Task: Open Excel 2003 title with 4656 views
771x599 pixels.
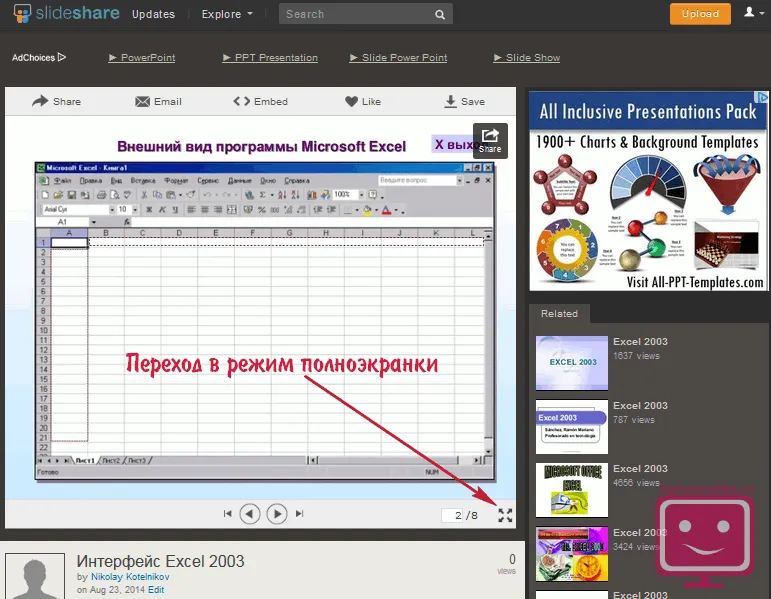Action: 640,468
